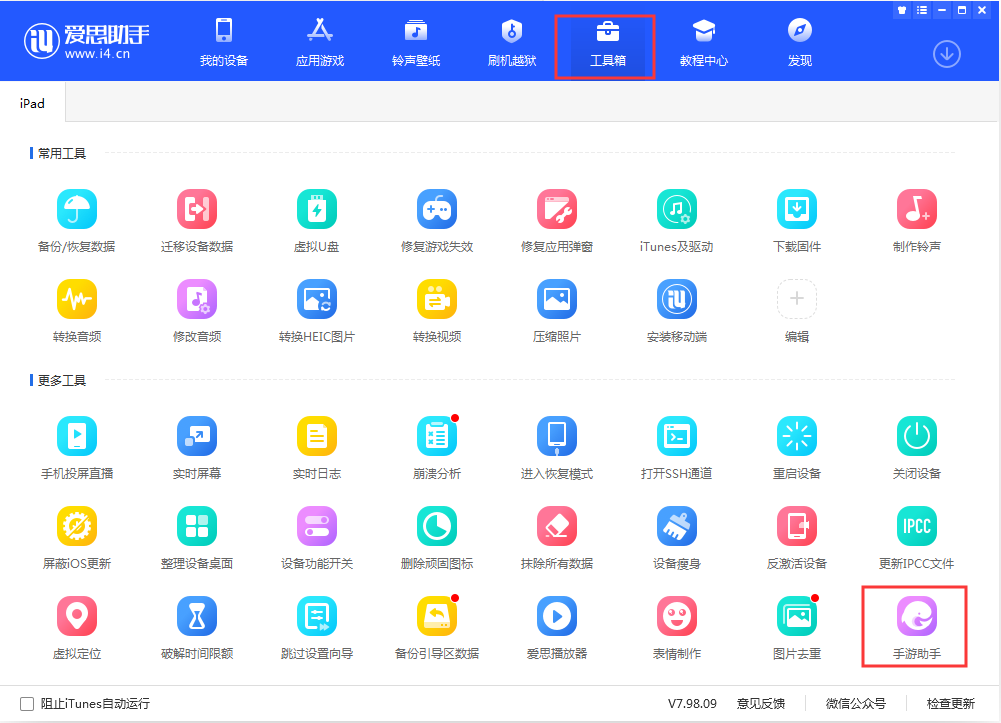Screen dimensions: 1001x723
Task: Open the circular download arrow dropdown
Action: click(946, 54)
